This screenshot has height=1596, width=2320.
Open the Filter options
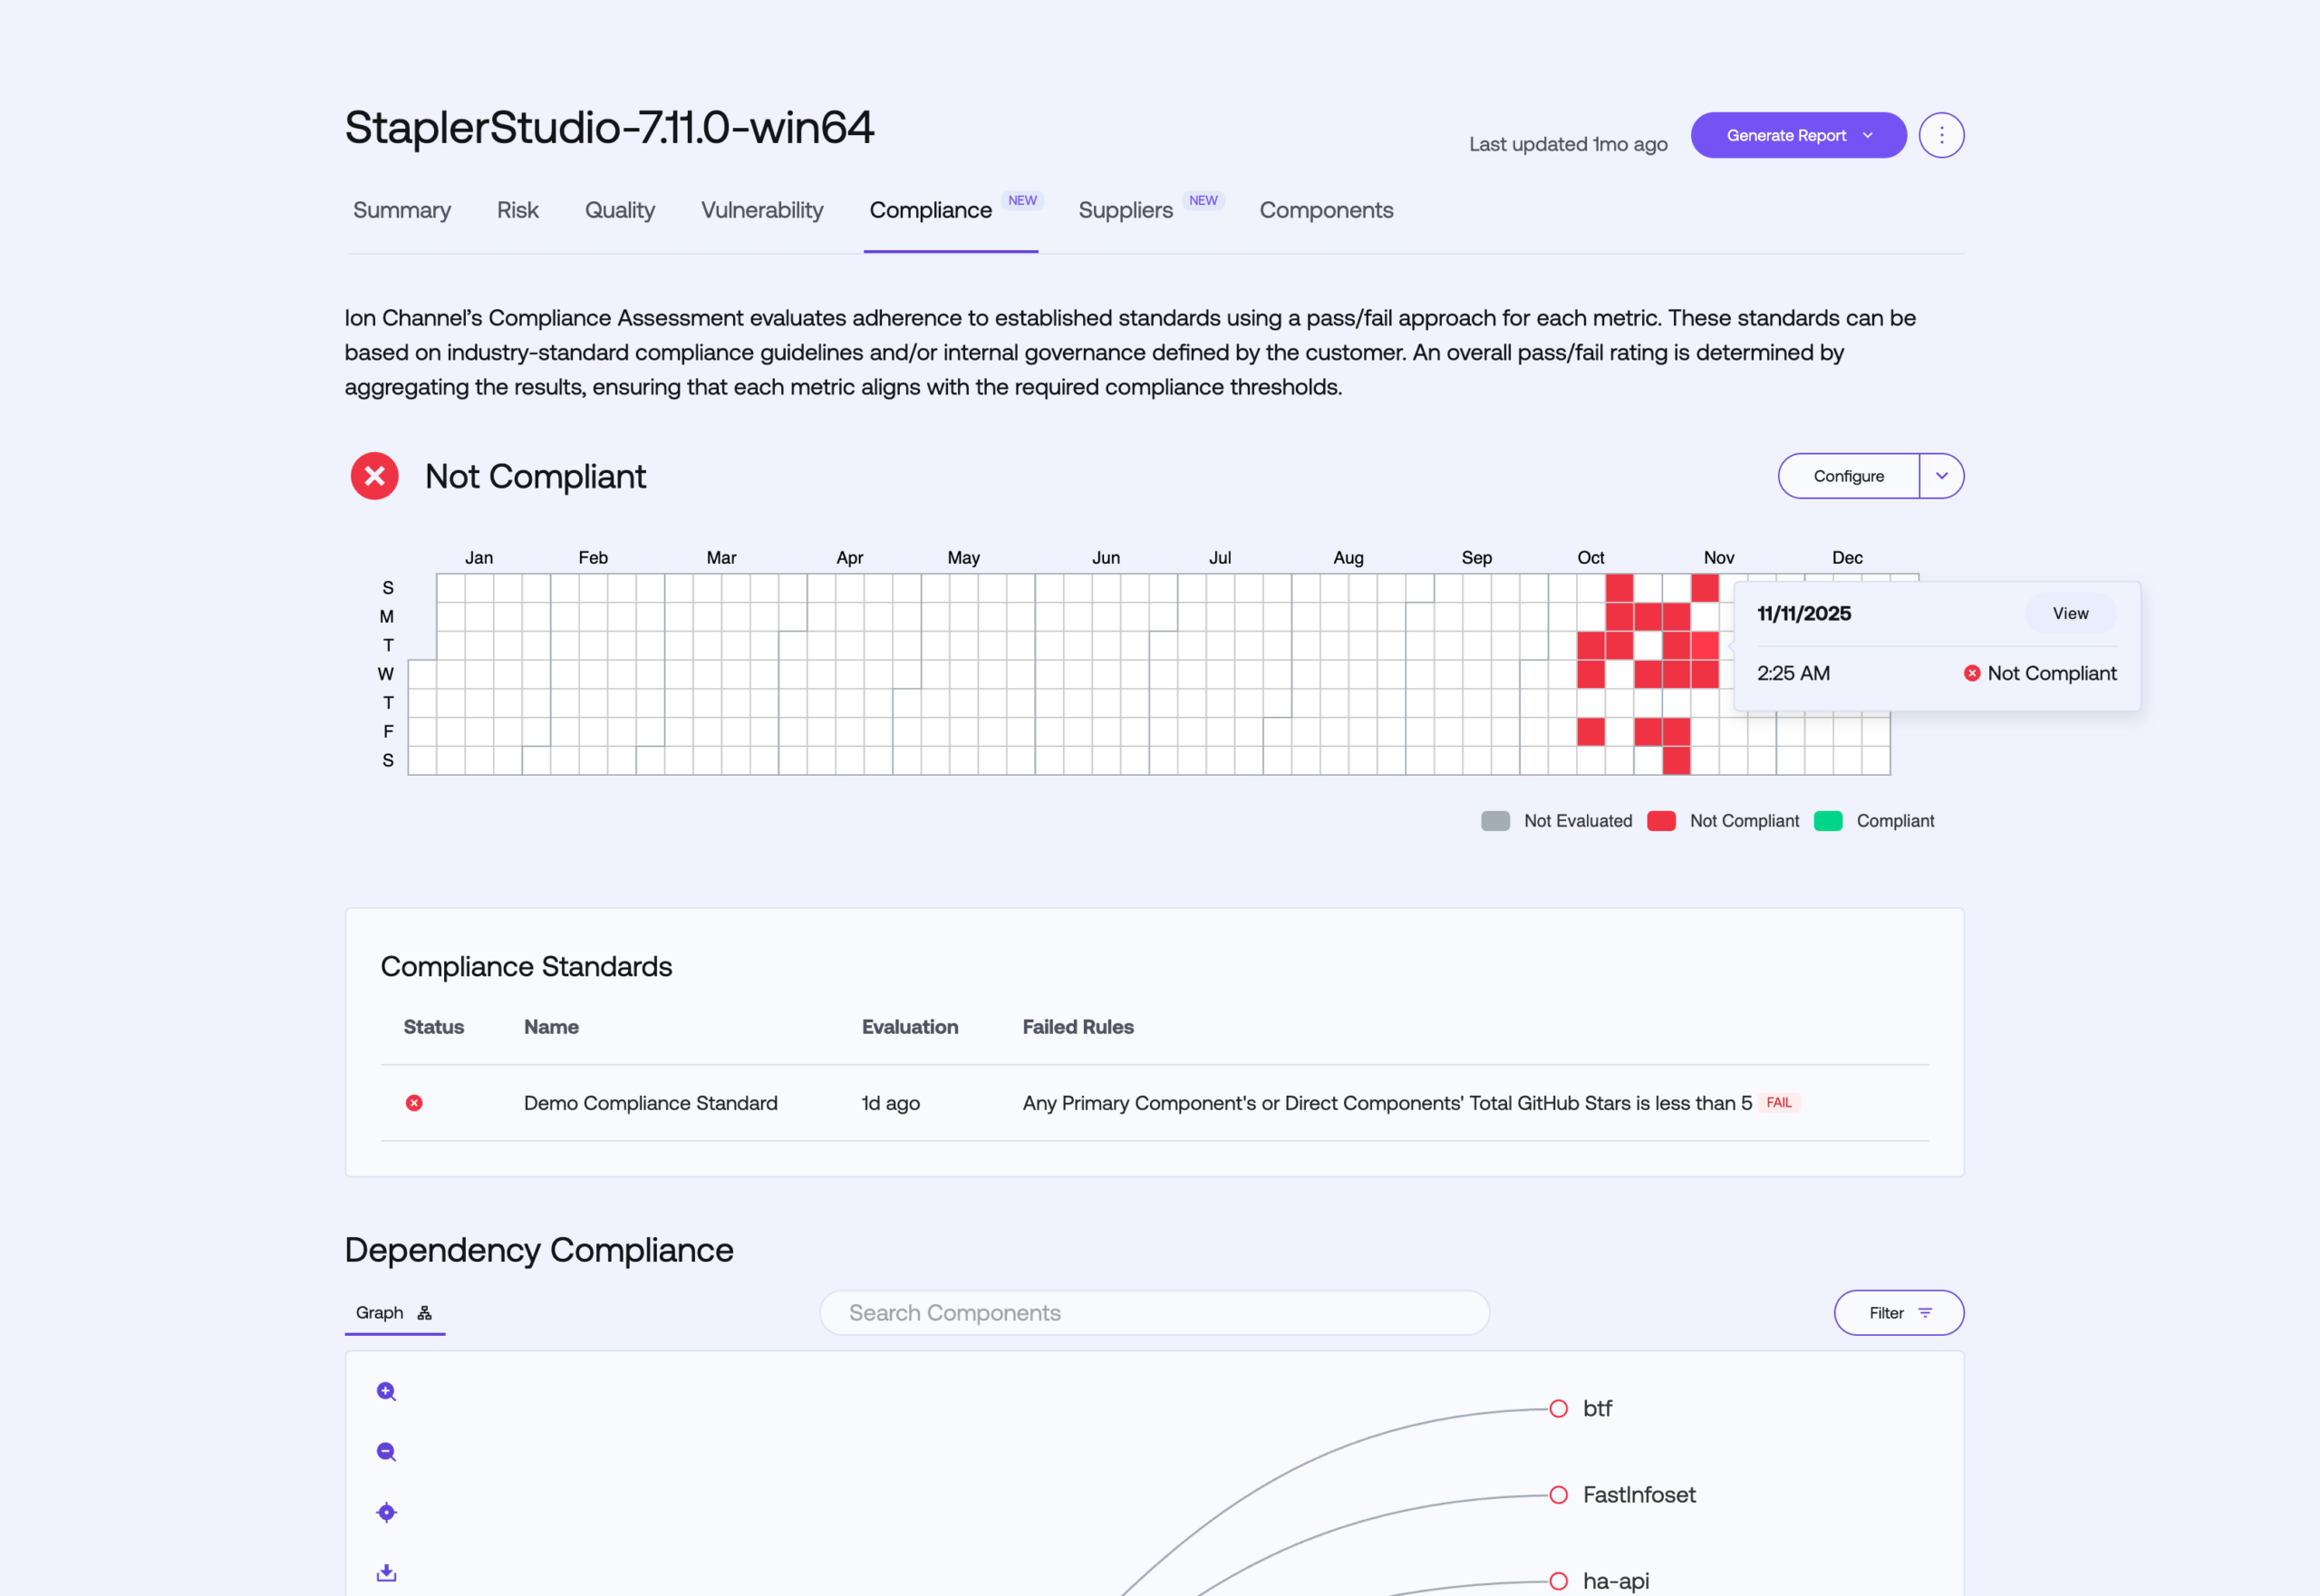tap(1898, 1312)
